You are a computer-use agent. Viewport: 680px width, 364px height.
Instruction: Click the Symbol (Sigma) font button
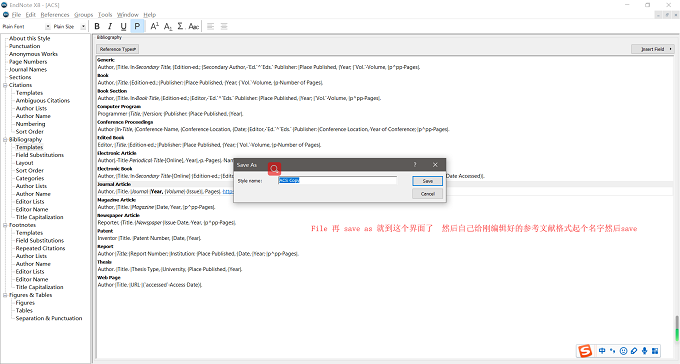[181, 26]
